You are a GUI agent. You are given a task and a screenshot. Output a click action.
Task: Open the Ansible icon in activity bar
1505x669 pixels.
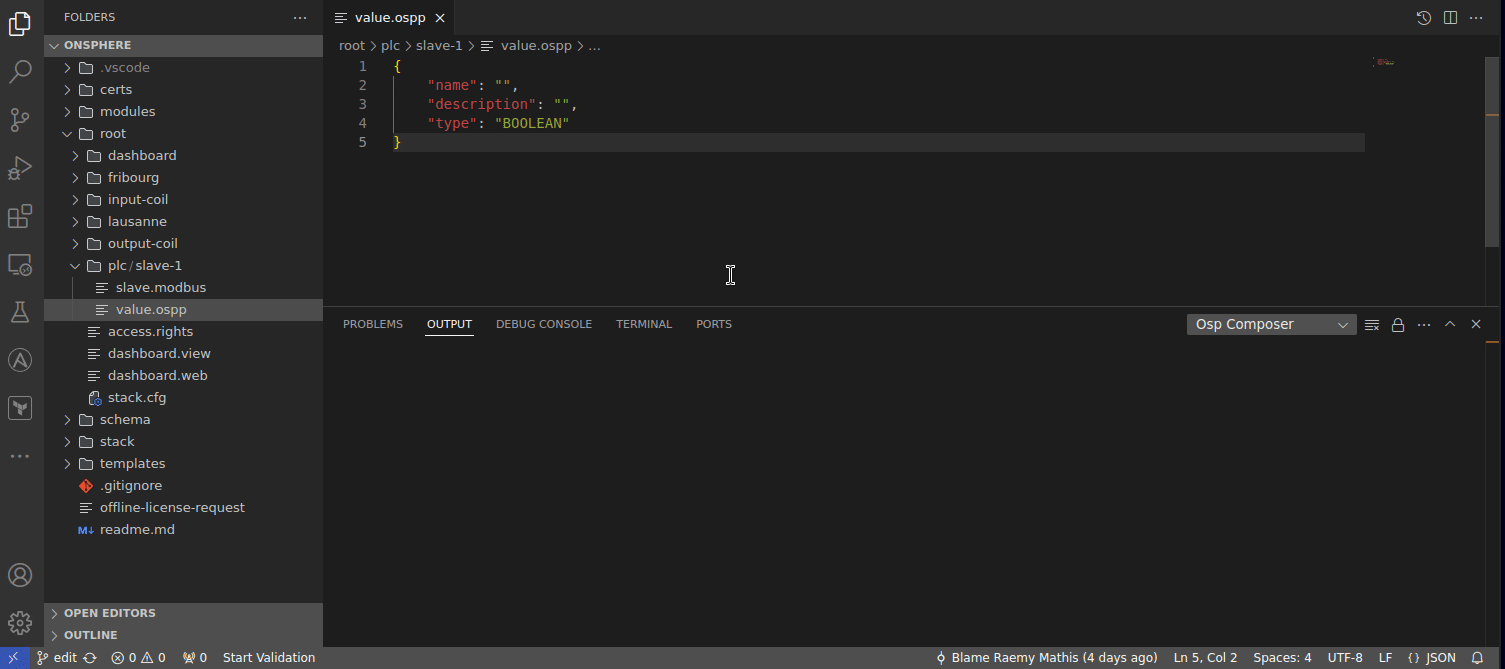pyautogui.click(x=20, y=360)
